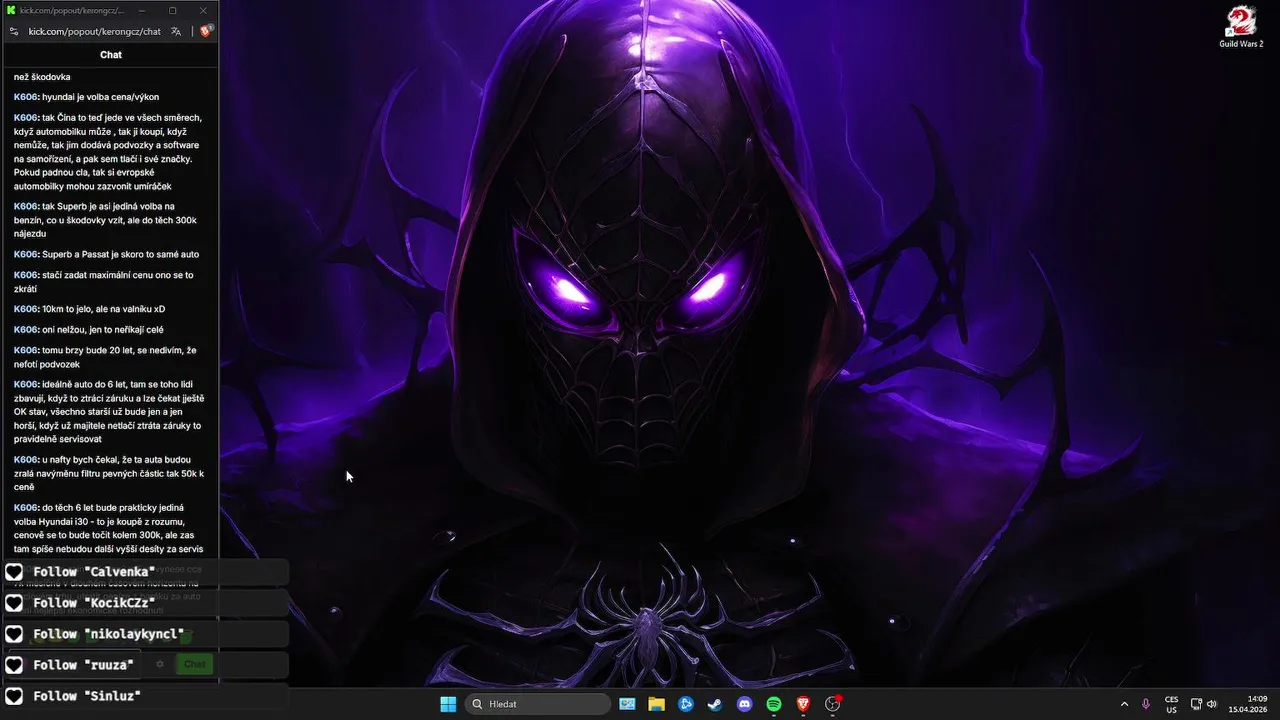1280x720 pixels.
Task: Click K606 username on the hyundai message
Action: coord(25,97)
